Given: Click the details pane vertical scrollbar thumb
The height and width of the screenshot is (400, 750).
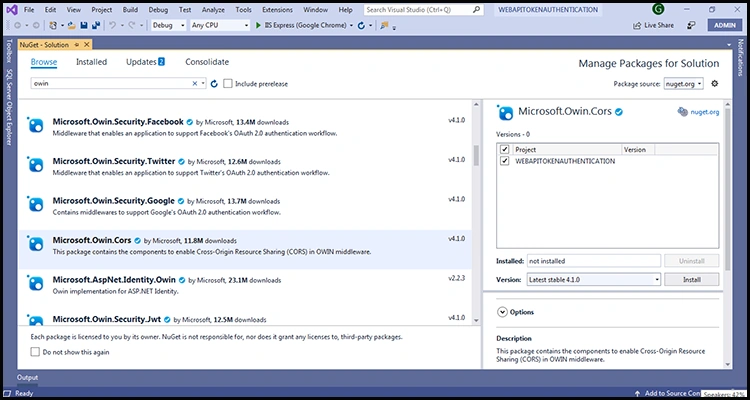Looking at the screenshot, I should [728, 189].
